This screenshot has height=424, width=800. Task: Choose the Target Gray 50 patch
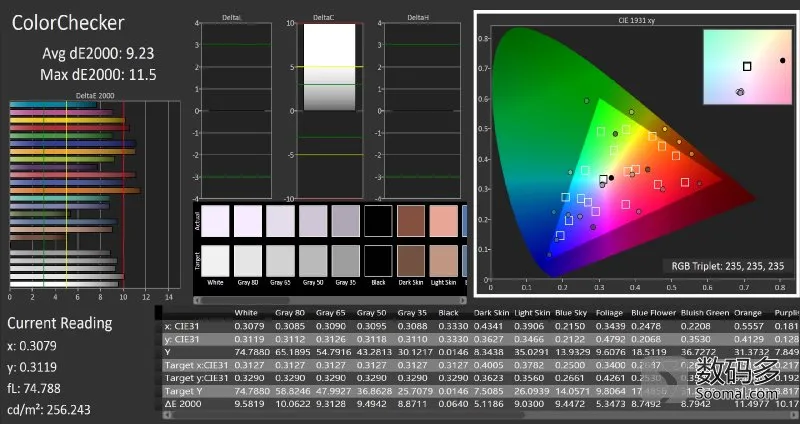(x=313, y=261)
